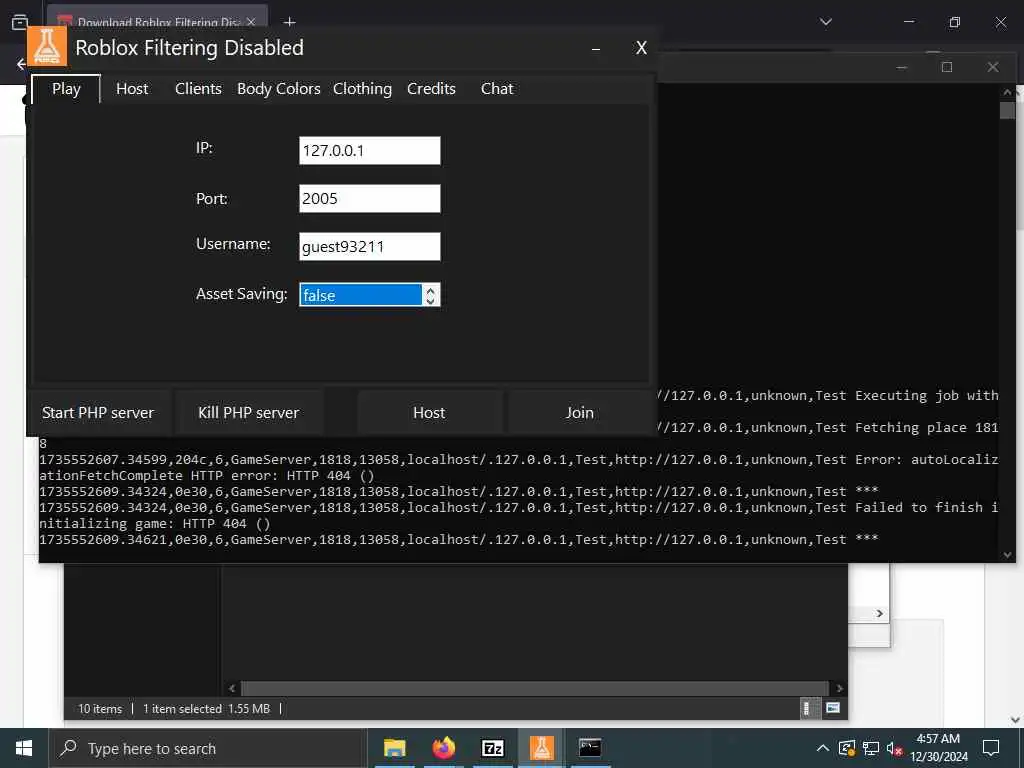Image resolution: width=1024 pixels, height=768 pixels.
Task: Click the console scrollbar down arrow
Action: [1007, 554]
